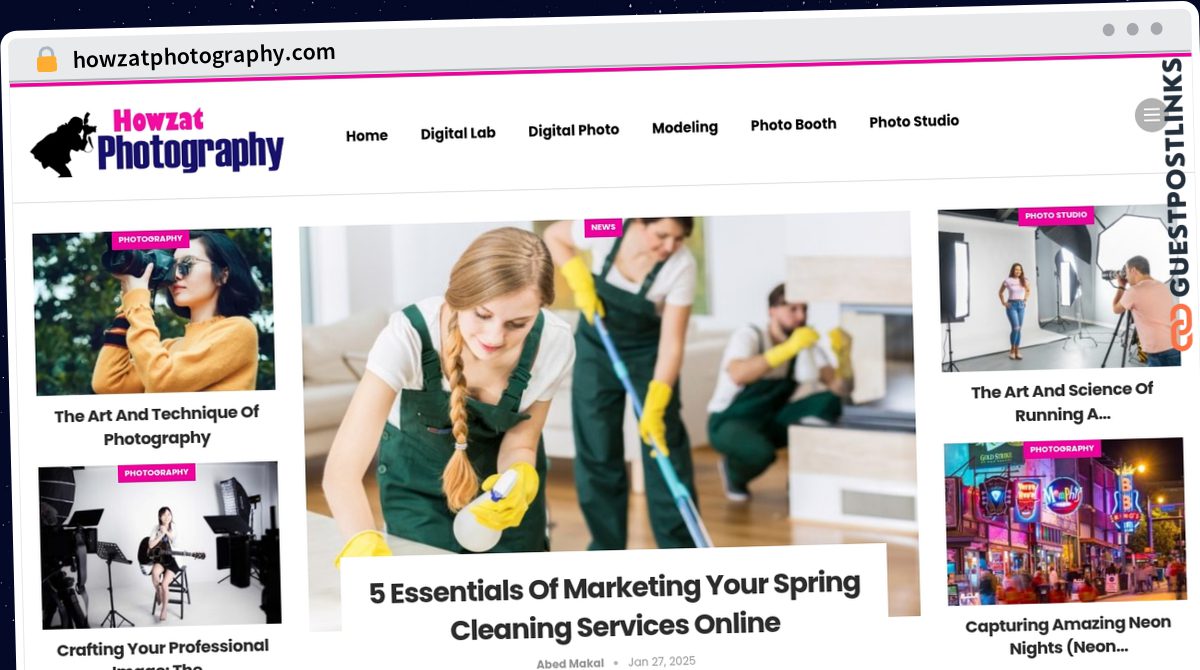Open 5 Essentials Of Marketing article headline
Image resolution: width=1200 pixels, height=670 pixels.
pos(615,606)
